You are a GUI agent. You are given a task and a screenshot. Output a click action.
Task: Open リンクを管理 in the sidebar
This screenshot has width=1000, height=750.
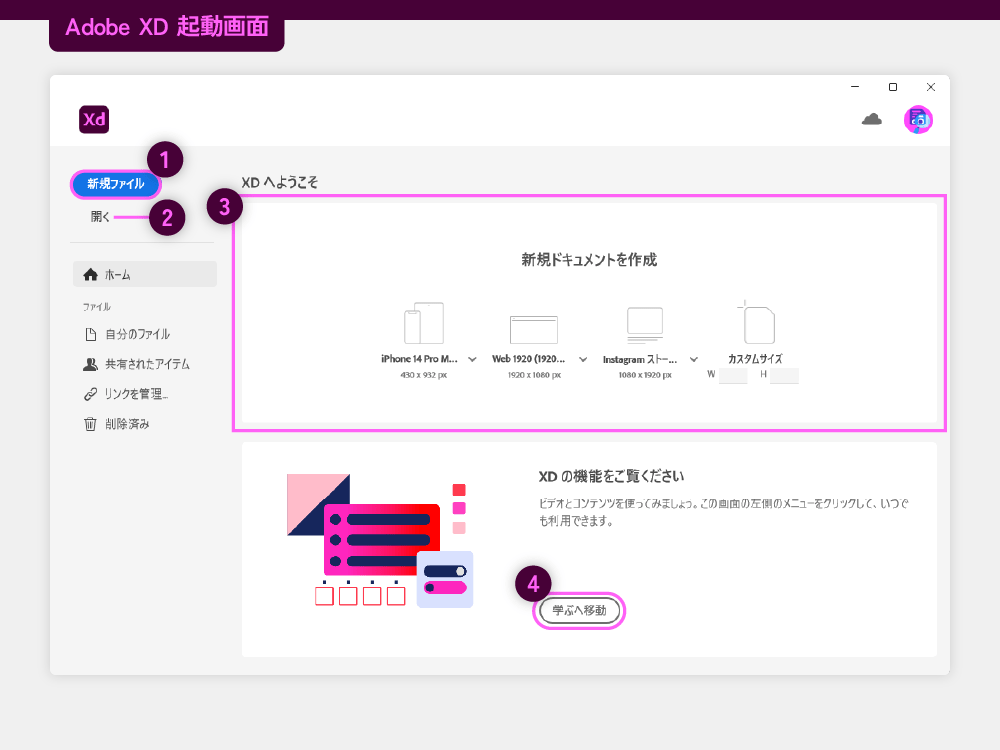126,394
